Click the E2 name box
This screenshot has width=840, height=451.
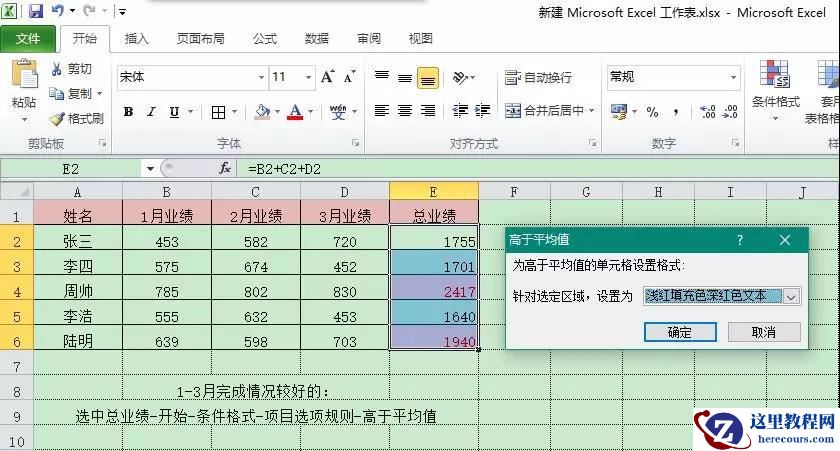tap(71, 169)
